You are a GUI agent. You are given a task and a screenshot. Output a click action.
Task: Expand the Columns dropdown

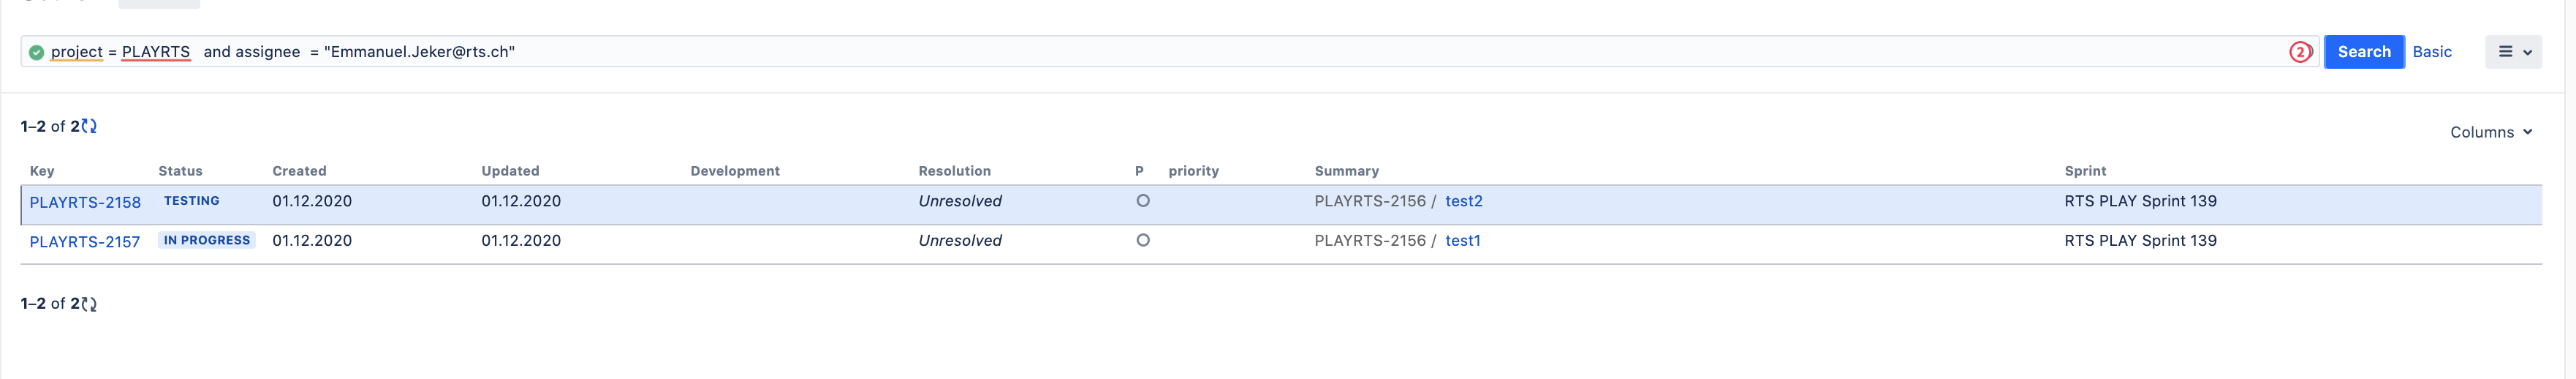tap(2491, 132)
